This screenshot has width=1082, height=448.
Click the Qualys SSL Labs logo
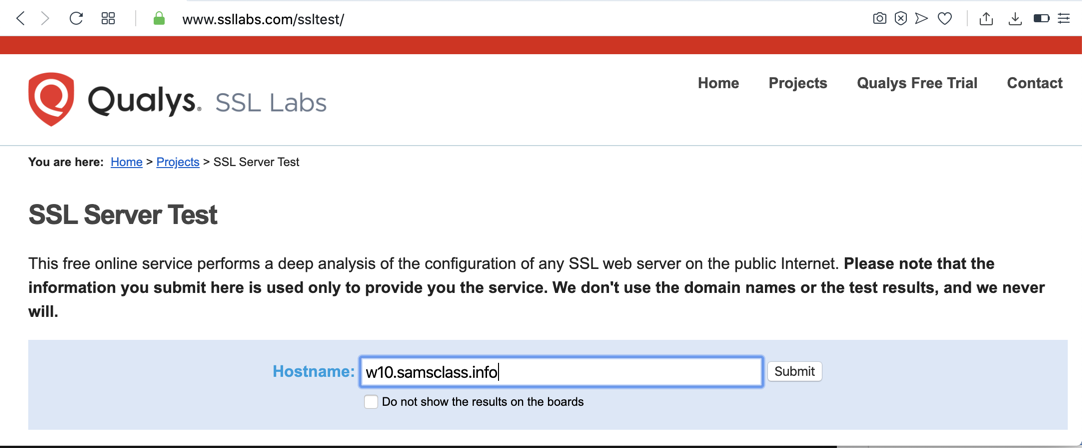pyautogui.click(x=177, y=100)
